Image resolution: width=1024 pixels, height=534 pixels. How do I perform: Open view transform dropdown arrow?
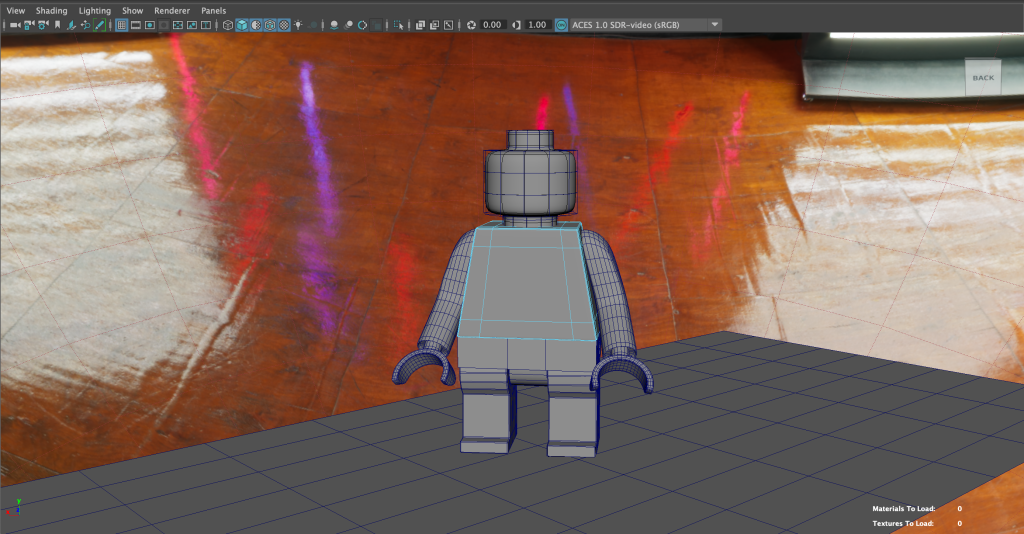[x=714, y=25]
